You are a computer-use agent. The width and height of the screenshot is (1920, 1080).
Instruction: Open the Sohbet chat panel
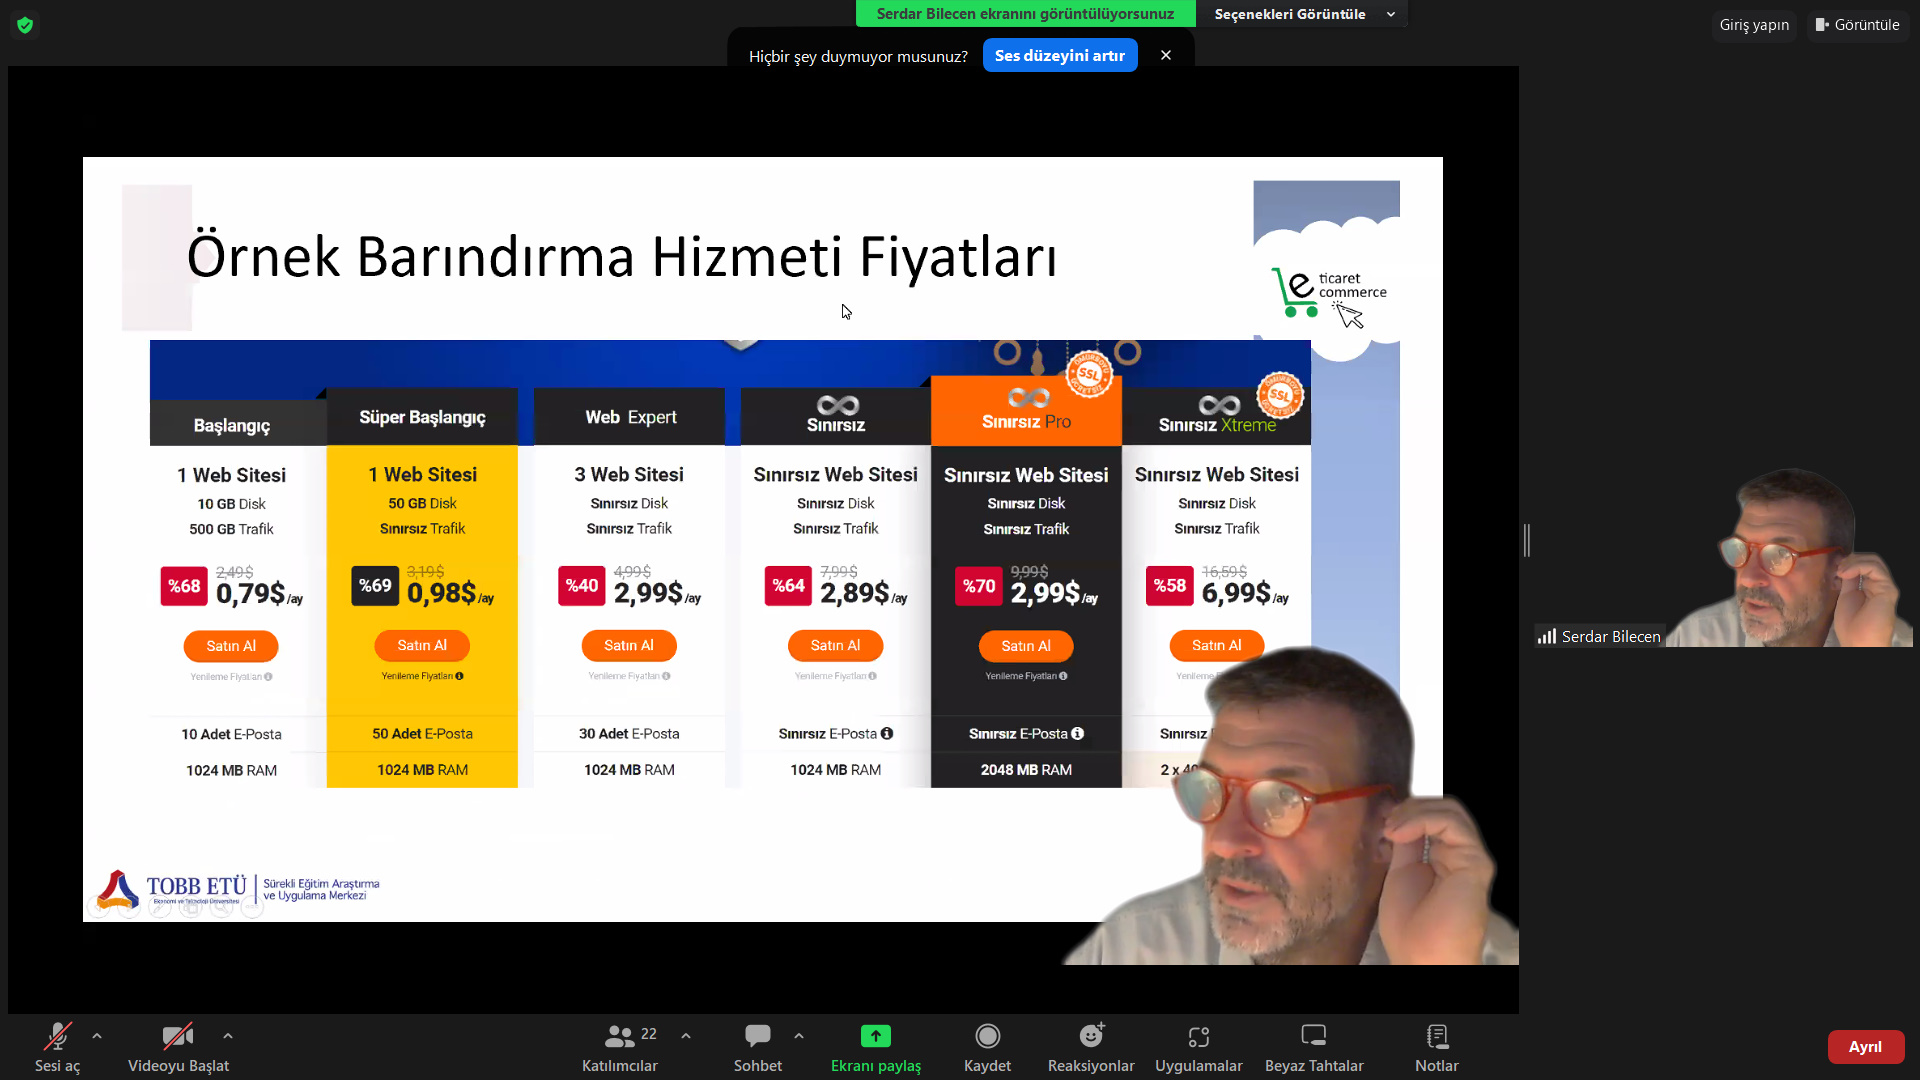point(757,1045)
